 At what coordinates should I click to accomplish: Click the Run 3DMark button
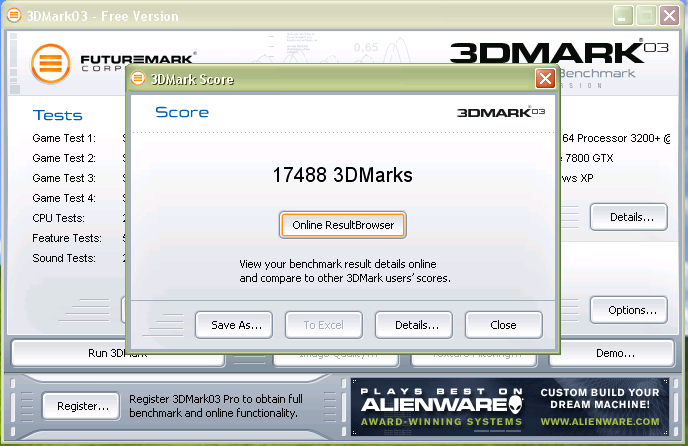click(x=118, y=353)
